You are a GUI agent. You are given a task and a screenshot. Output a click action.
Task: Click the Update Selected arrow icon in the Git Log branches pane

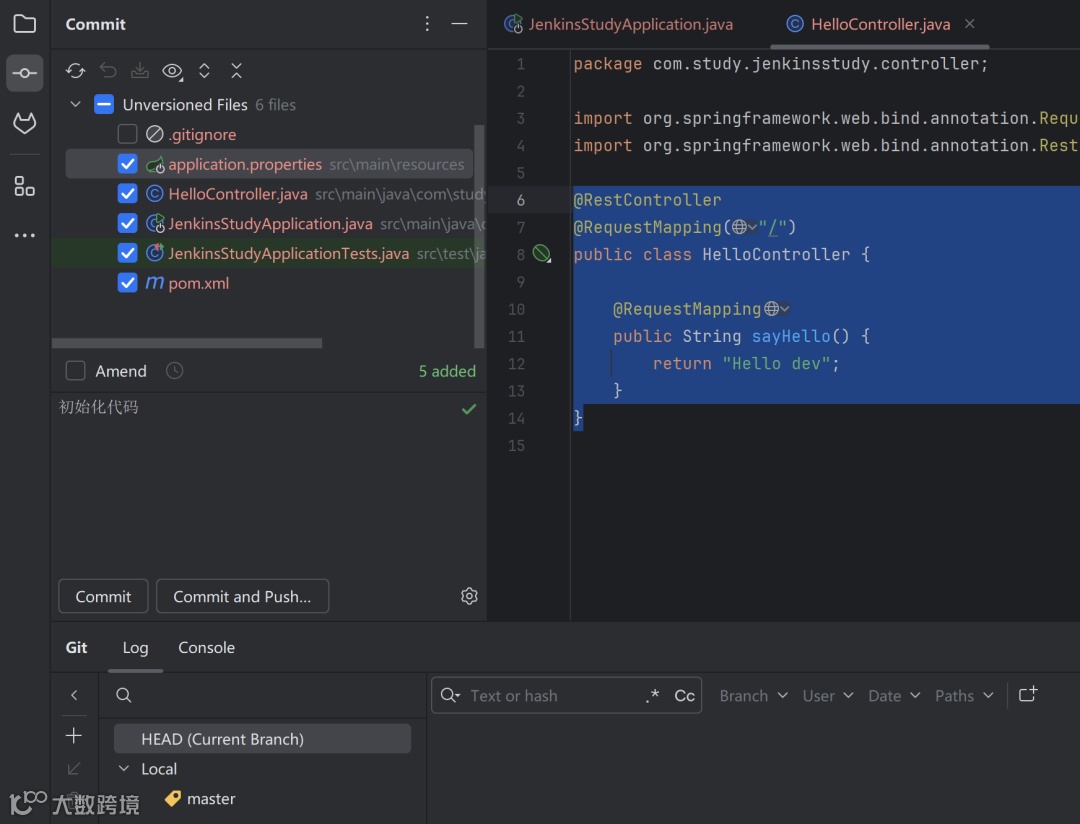(74, 768)
